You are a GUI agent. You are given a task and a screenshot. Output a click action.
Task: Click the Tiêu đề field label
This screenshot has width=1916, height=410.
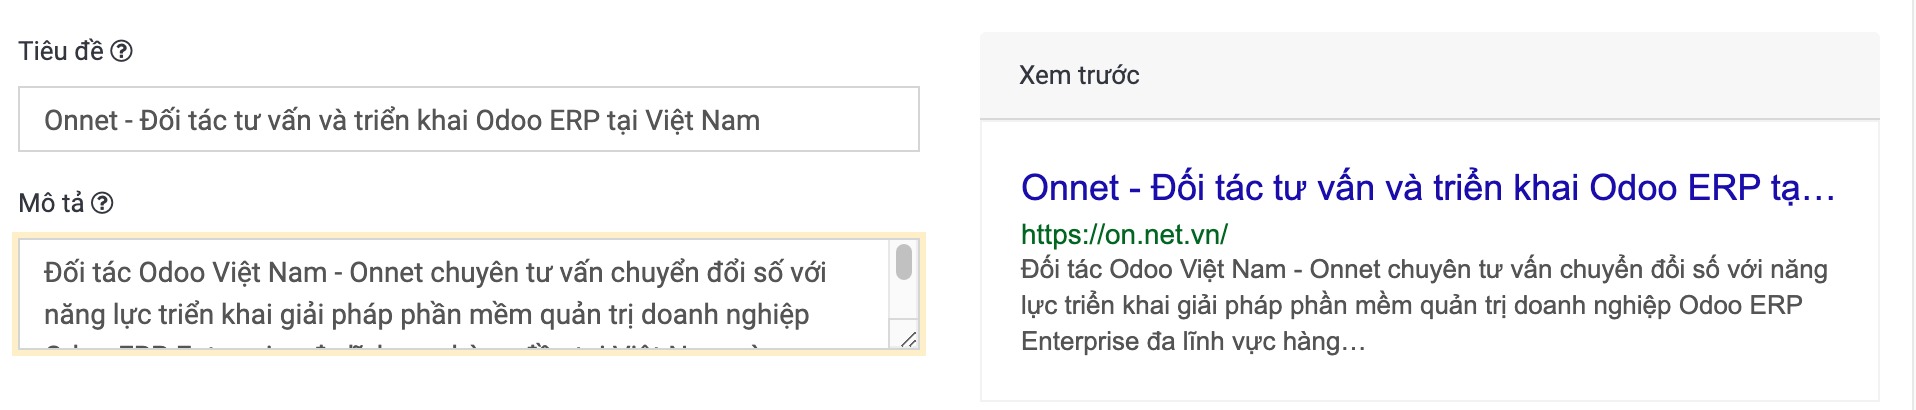(60, 51)
